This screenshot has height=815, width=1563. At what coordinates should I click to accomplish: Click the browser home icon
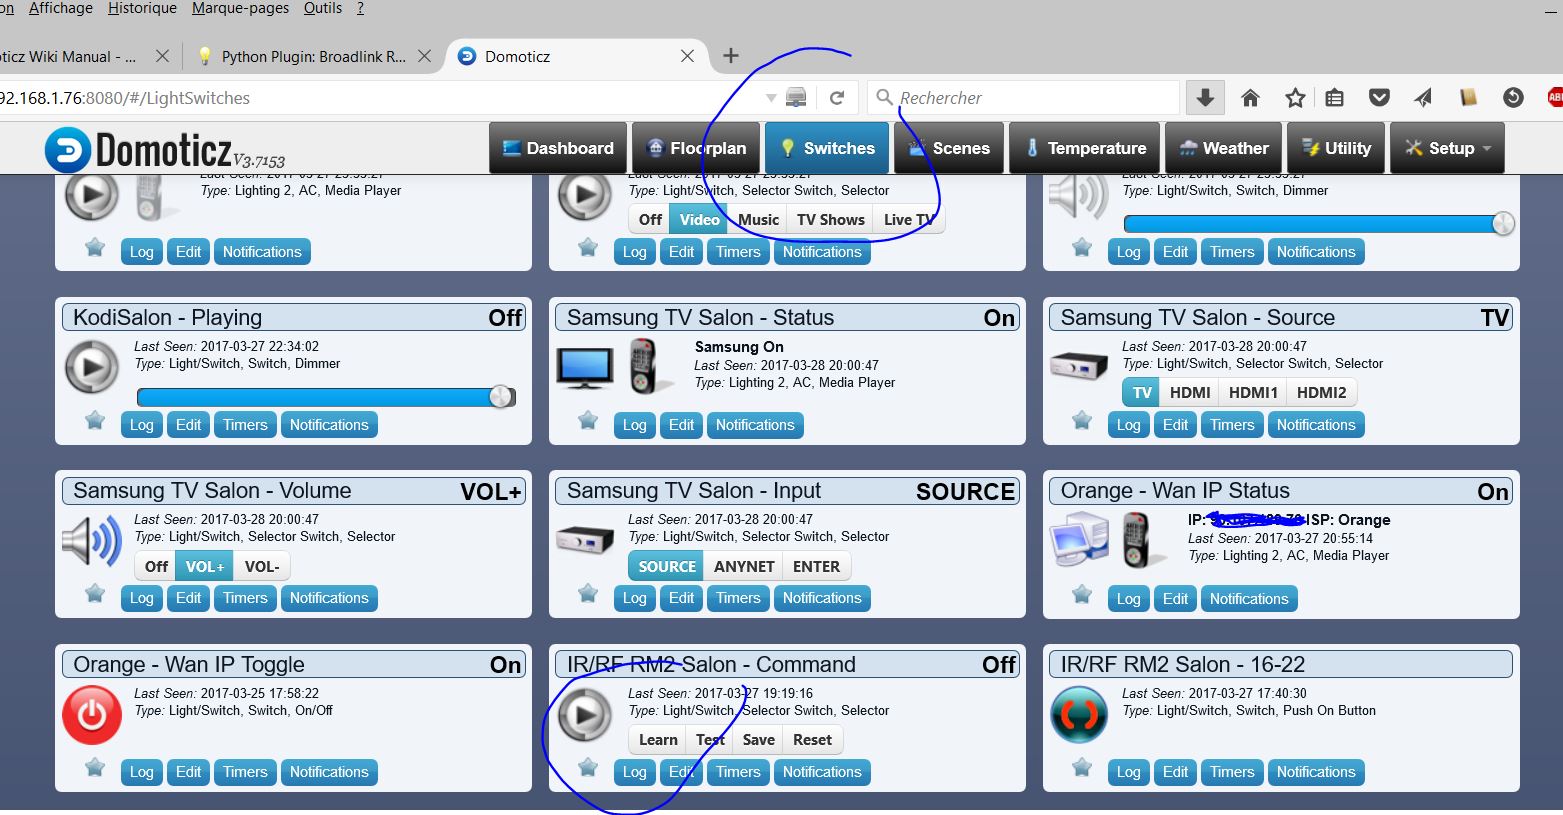click(1250, 97)
